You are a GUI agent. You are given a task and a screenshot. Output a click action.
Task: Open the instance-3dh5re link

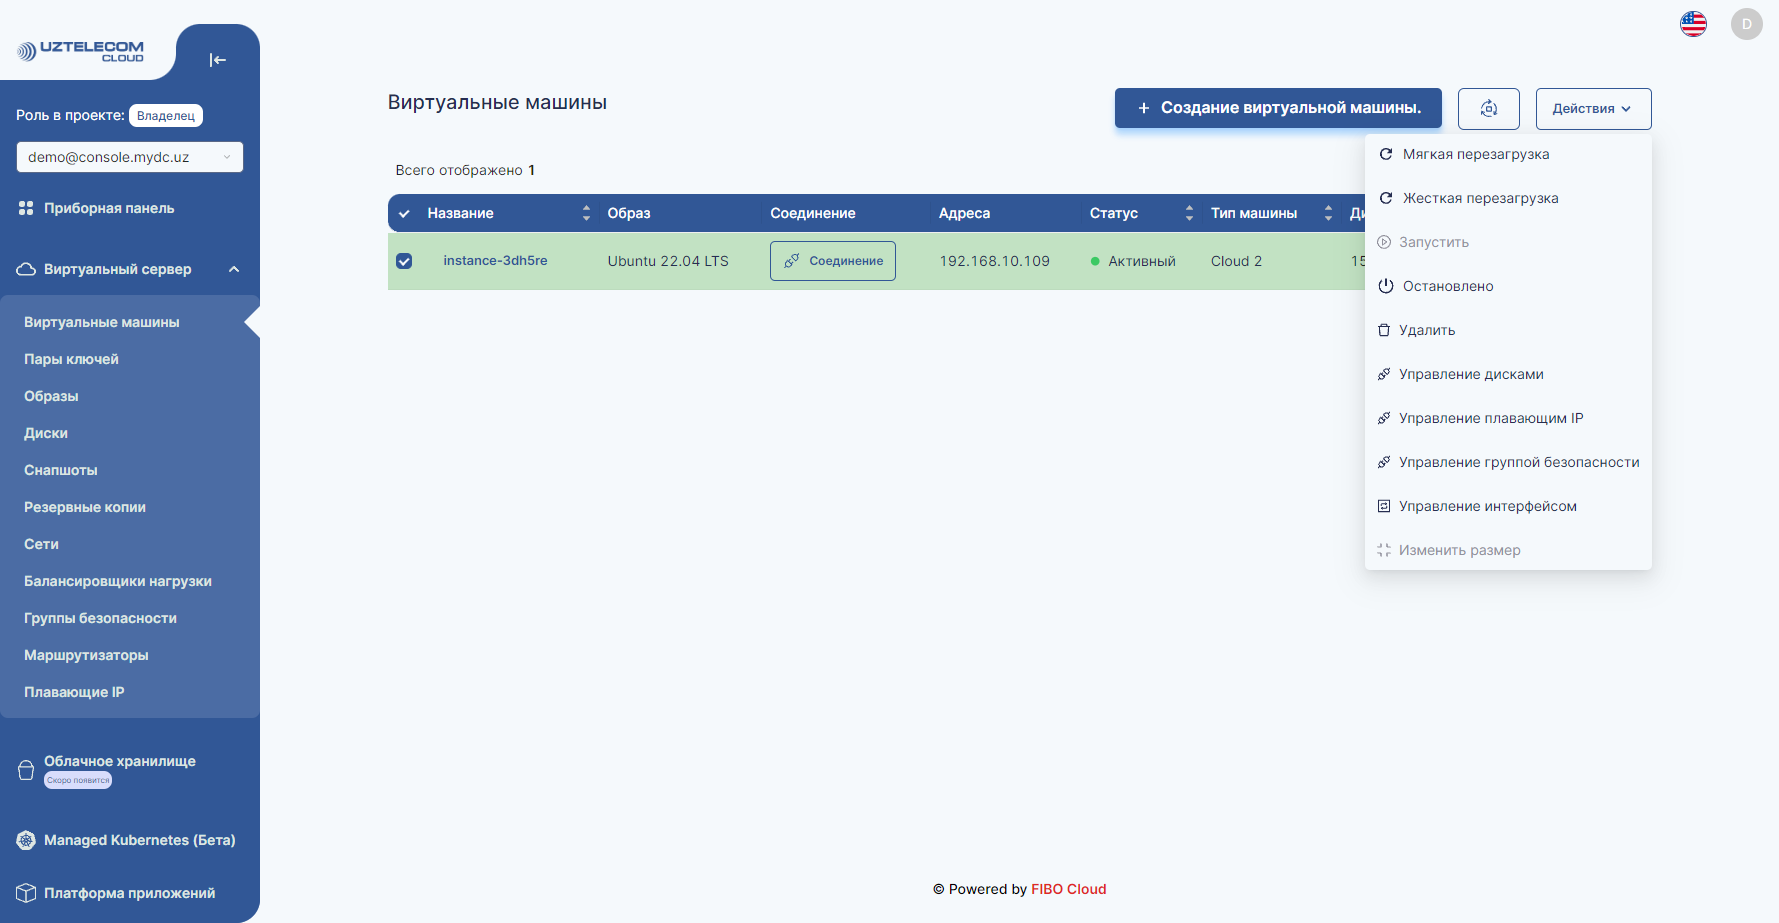tap(495, 261)
